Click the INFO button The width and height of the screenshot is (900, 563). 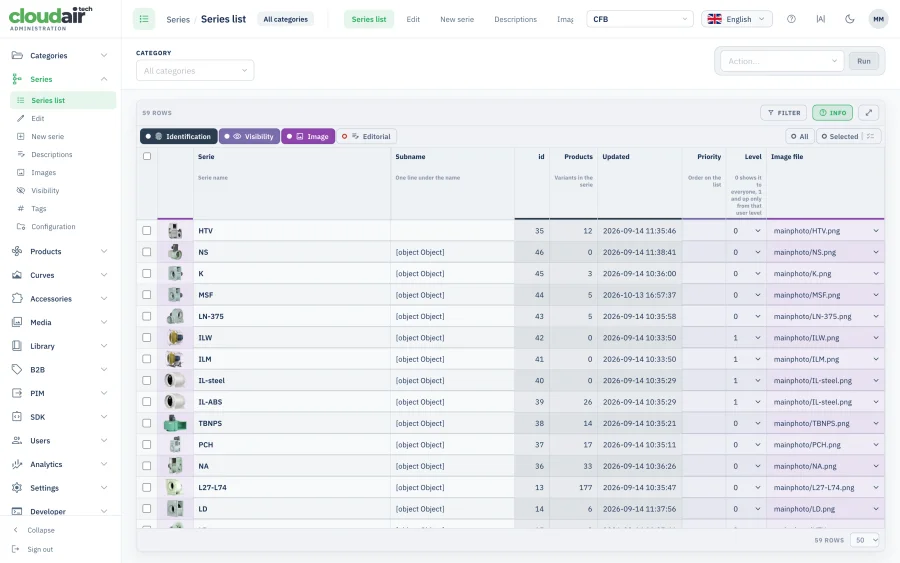[832, 112]
